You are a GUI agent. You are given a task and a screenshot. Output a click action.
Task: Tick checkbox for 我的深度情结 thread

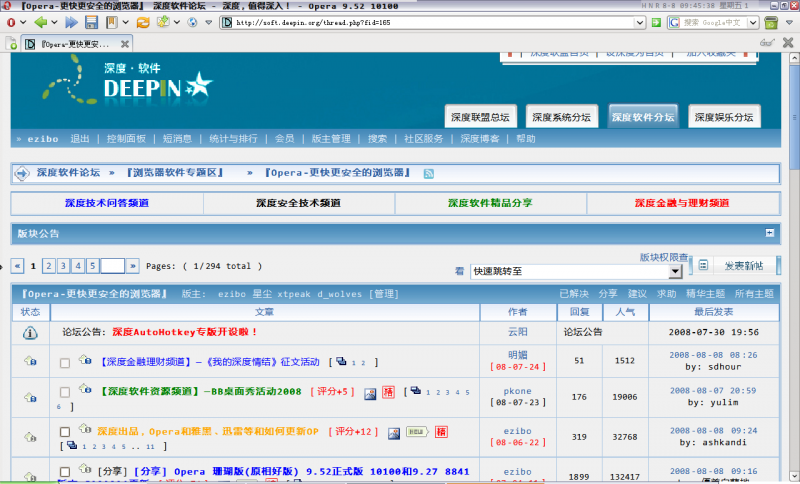tap(65, 363)
